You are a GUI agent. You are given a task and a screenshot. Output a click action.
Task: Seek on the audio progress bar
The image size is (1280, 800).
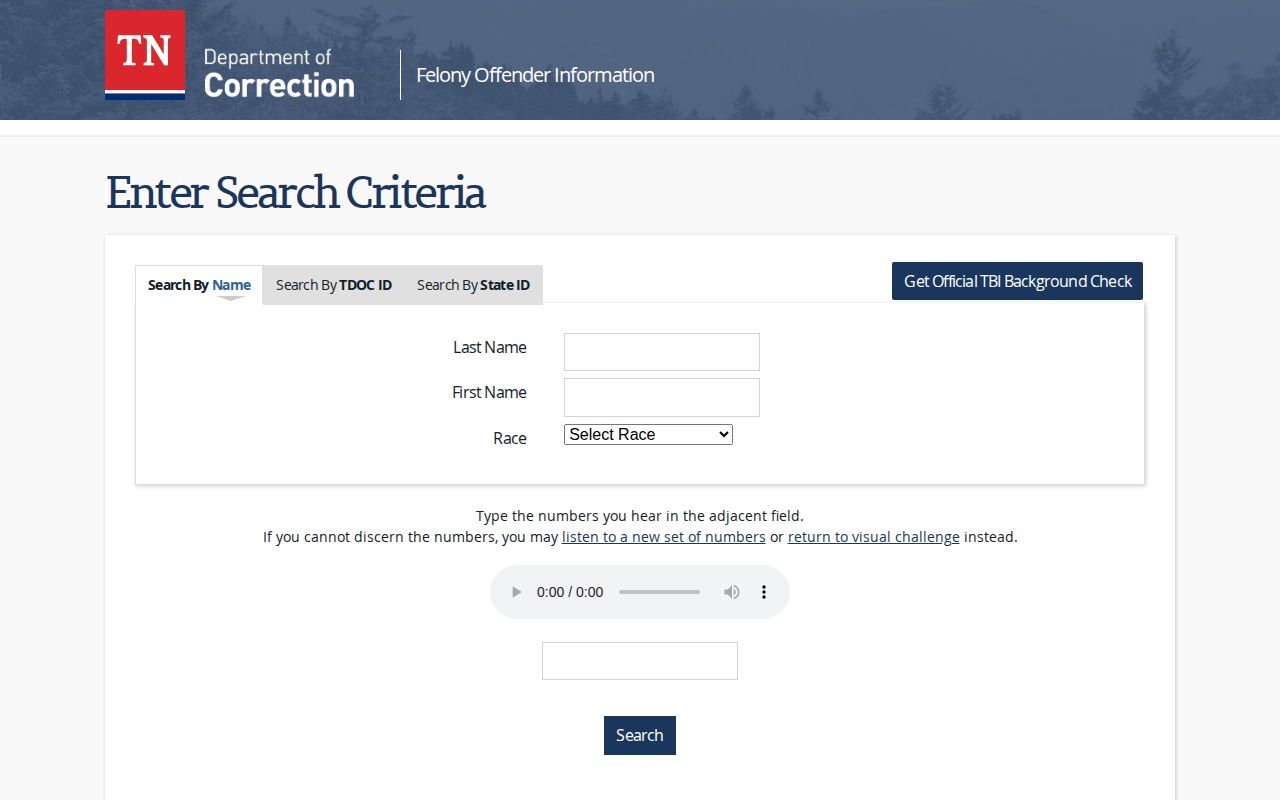pos(659,592)
